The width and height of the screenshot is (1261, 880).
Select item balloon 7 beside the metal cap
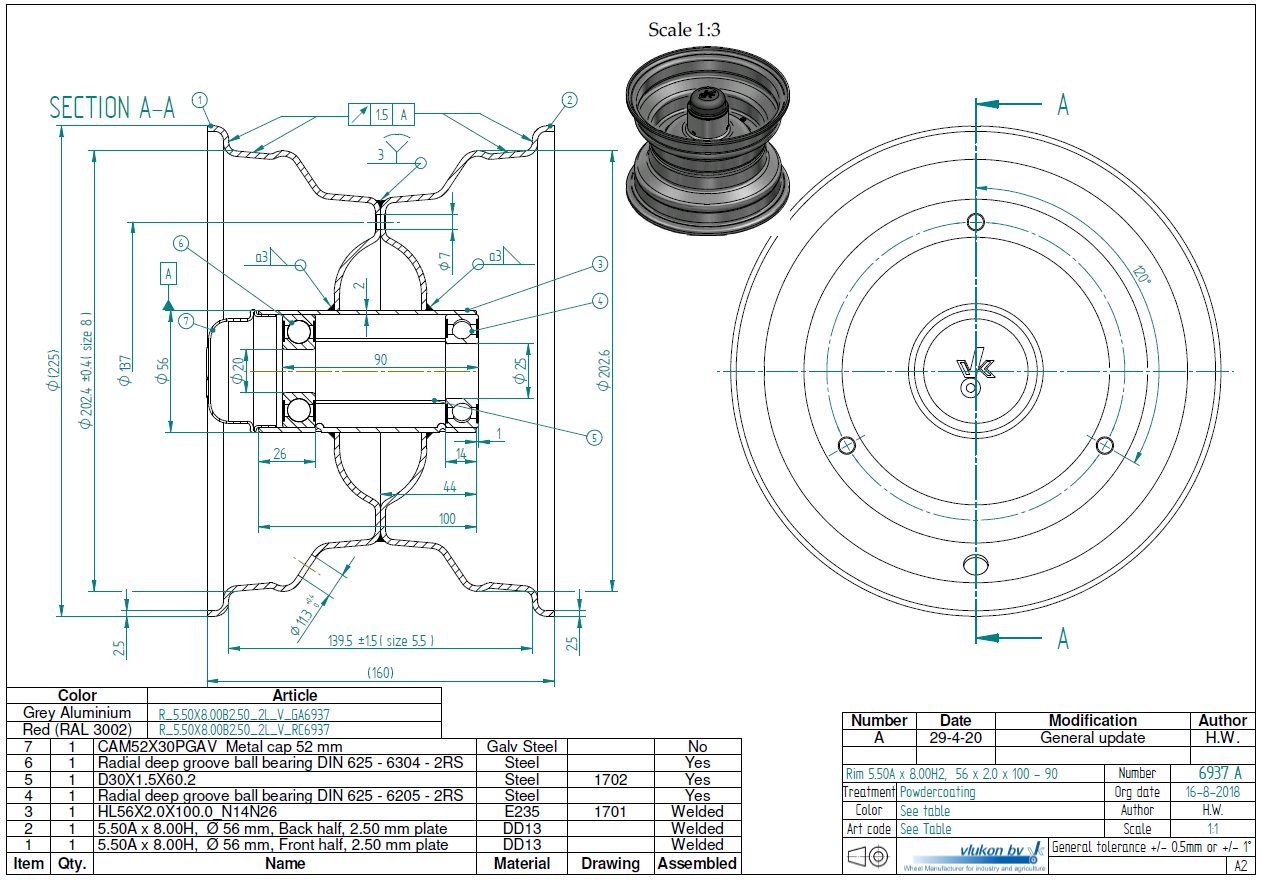(187, 321)
